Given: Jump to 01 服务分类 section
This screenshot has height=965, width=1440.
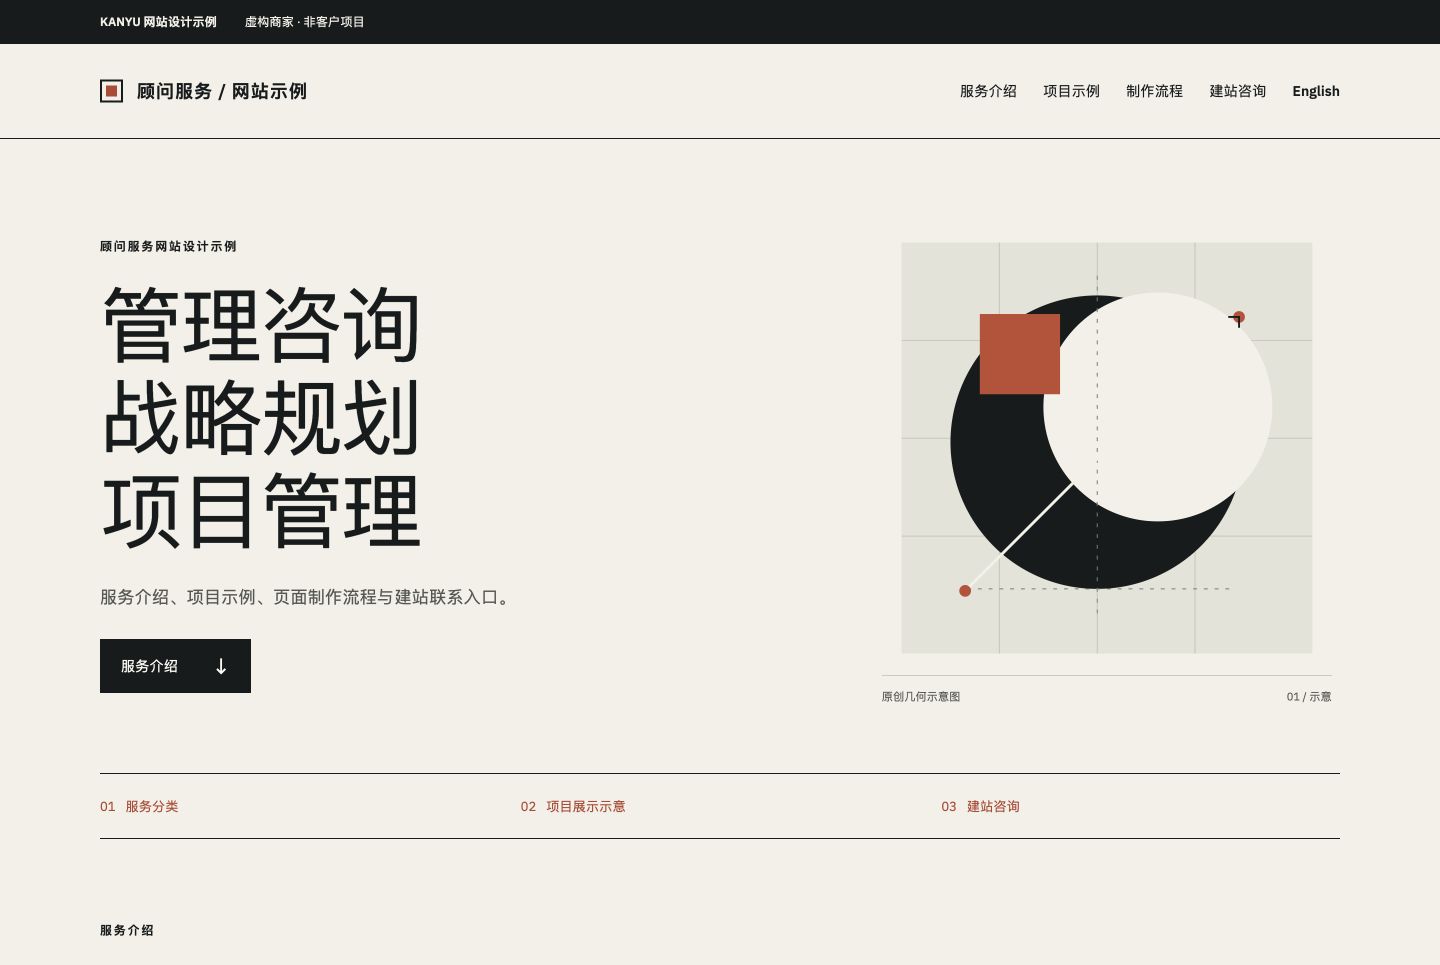Looking at the screenshot, I should [x=139, y=806].
